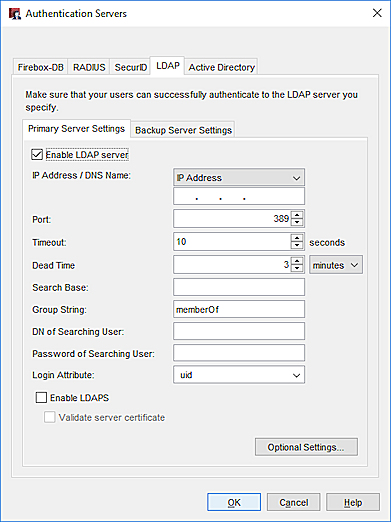Click the Group String field
The height and width of the screenshot is (522, 391).
click(x=239, y=309)
